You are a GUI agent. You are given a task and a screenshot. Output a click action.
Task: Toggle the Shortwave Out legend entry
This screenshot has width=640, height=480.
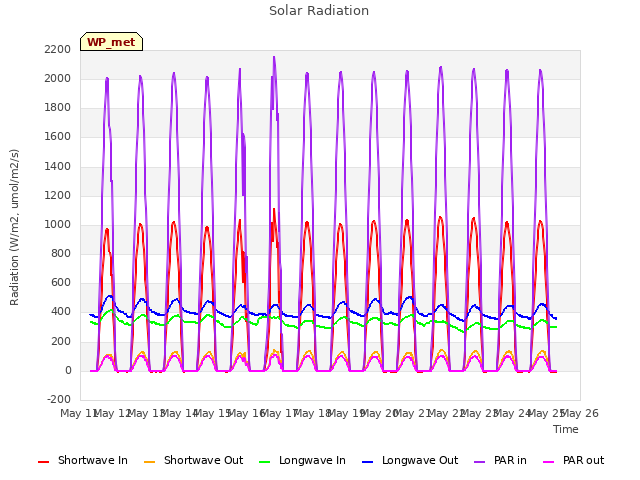coord(193,460)
